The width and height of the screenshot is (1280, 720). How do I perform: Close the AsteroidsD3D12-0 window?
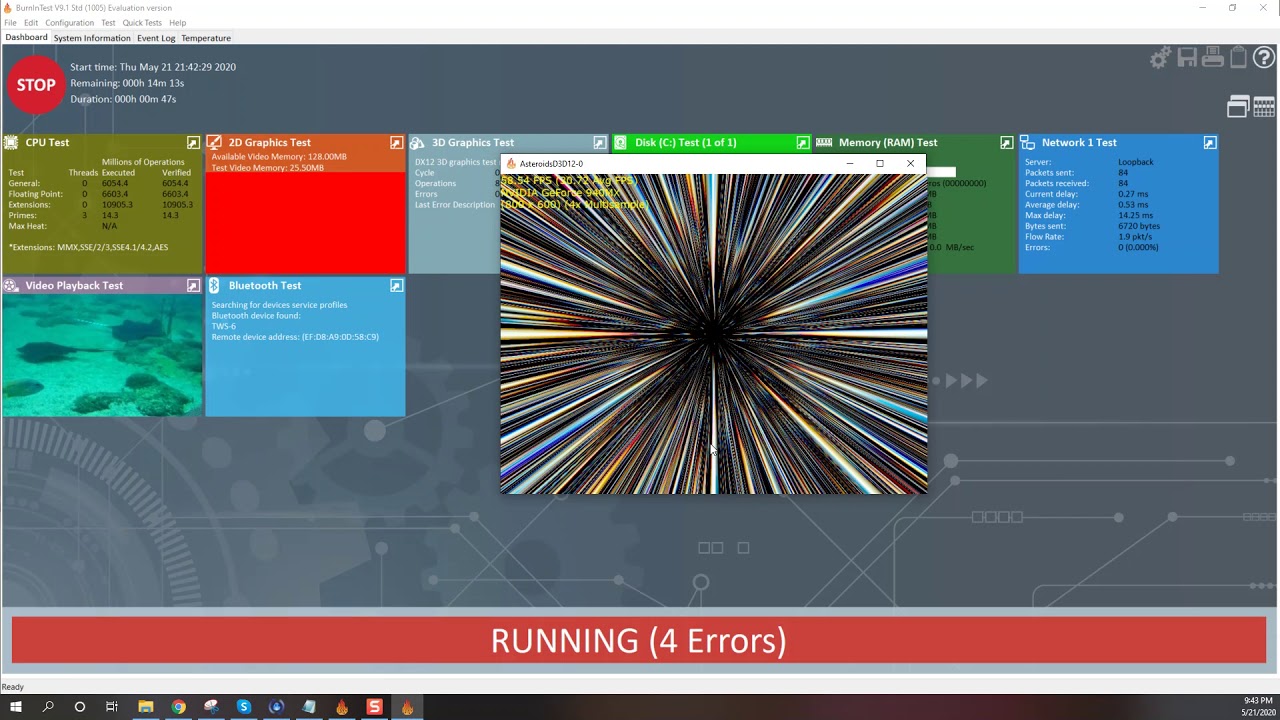click(910, 163)
